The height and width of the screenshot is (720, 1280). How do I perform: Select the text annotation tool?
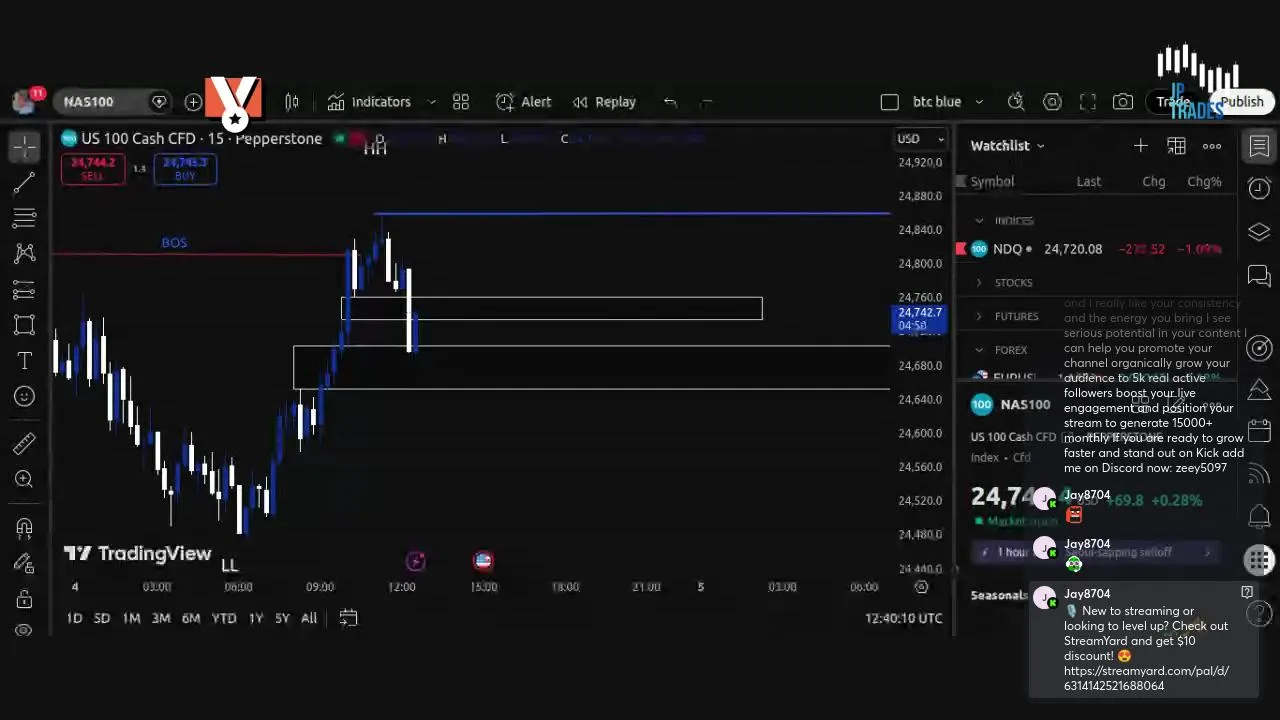pos(25,361)
